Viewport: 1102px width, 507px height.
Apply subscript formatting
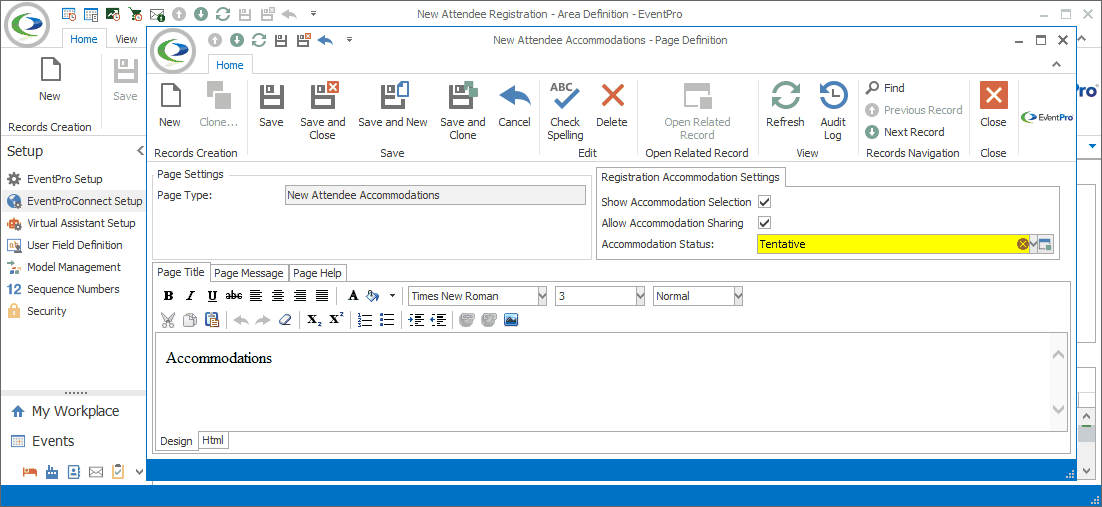314,320
